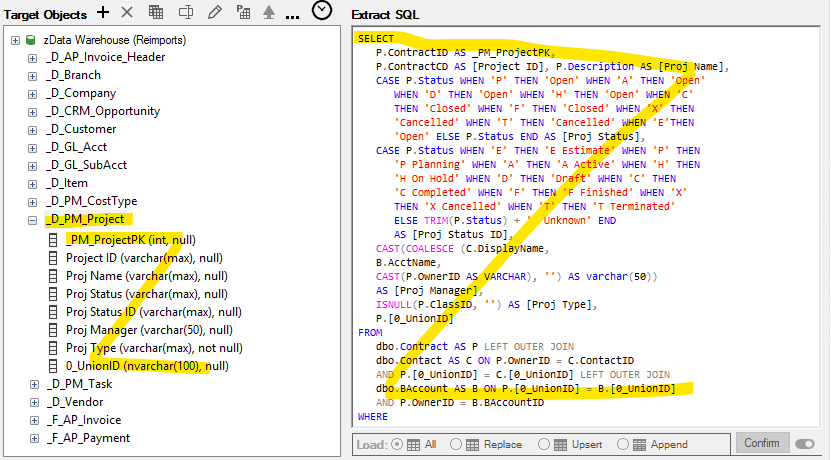Click the up arrow icon in toolbar

(x=268, y=12)
